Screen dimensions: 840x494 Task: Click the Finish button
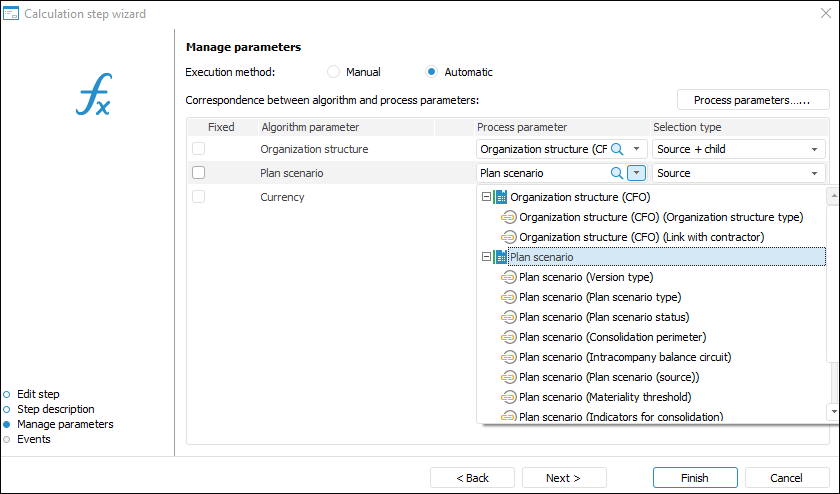pos(695,478)
